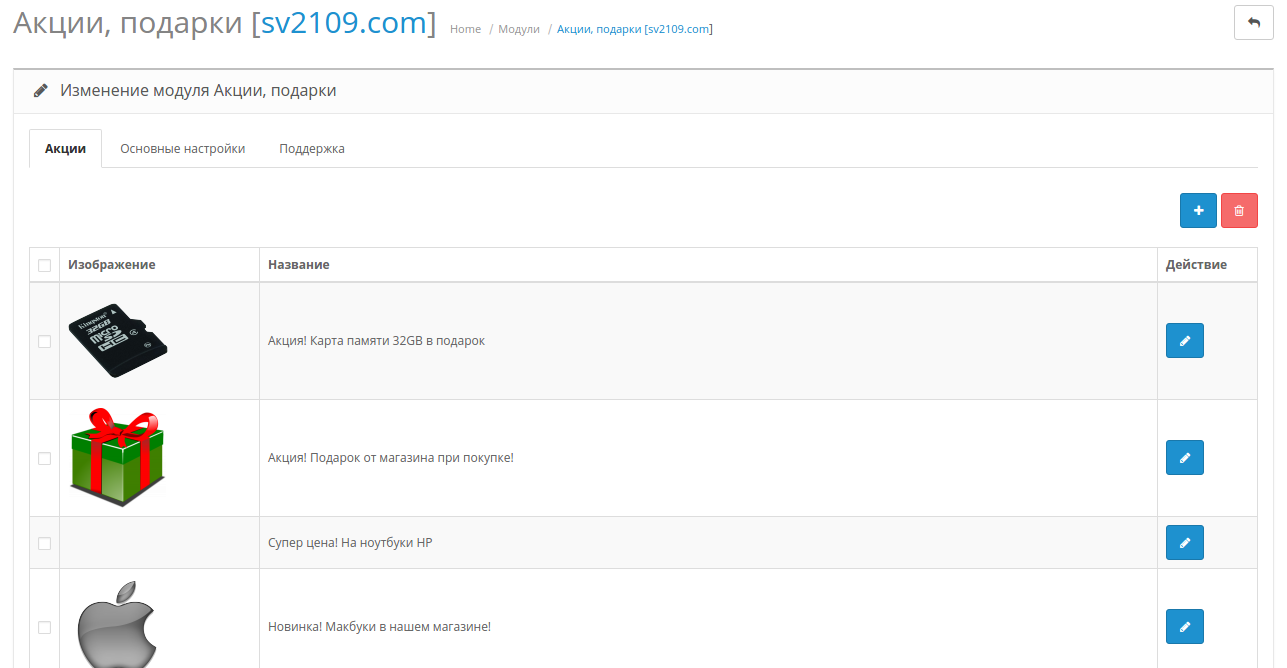Open the Модули breadcrumb link
This screenshot has width=1287, height=668.
click(519, 29)
